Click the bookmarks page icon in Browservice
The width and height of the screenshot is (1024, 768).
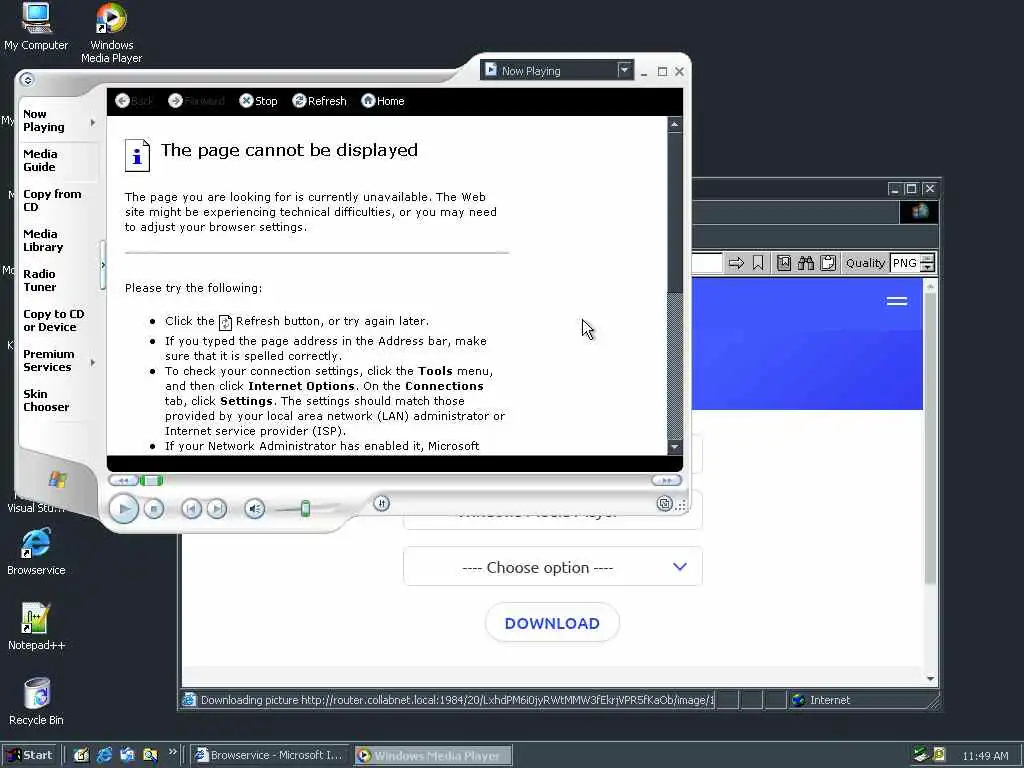tap(784, 263)
